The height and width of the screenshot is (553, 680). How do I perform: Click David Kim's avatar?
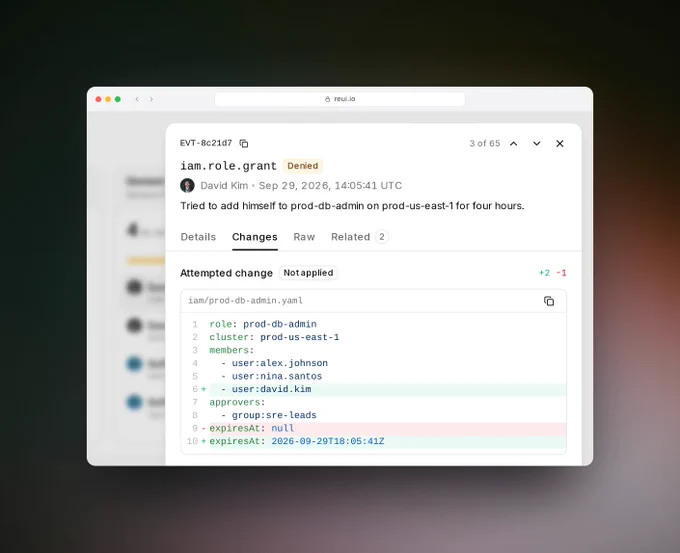187,186
